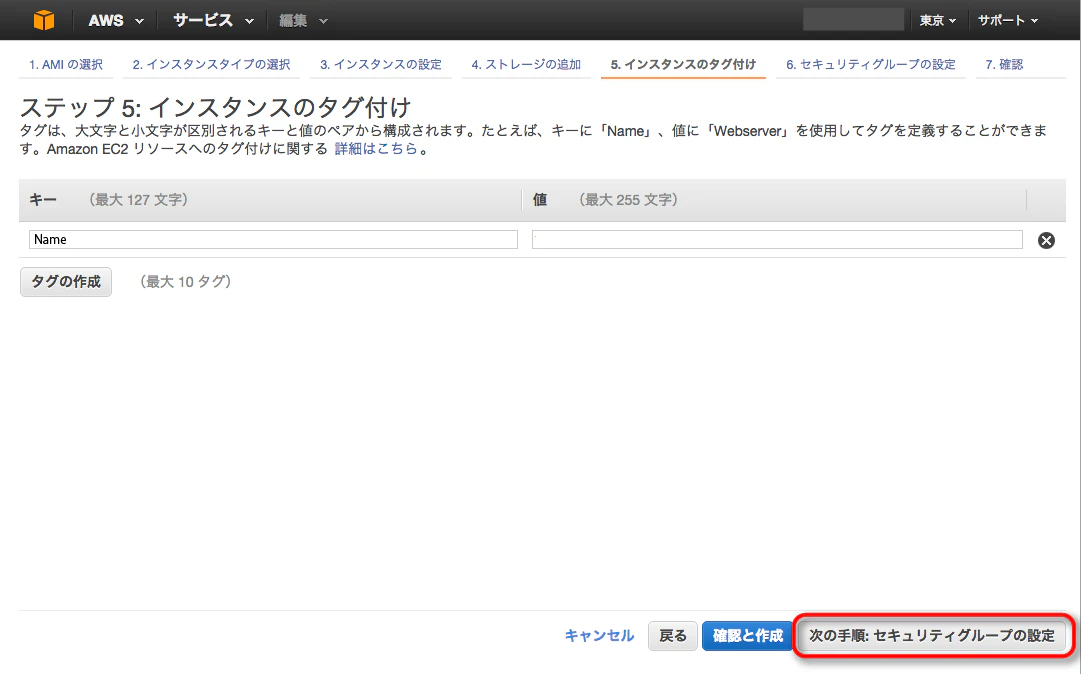The height and width of the screenshot is (674, 1081).
Task: Remove the Name tag row with X icon
Action: coord(1046,240)
